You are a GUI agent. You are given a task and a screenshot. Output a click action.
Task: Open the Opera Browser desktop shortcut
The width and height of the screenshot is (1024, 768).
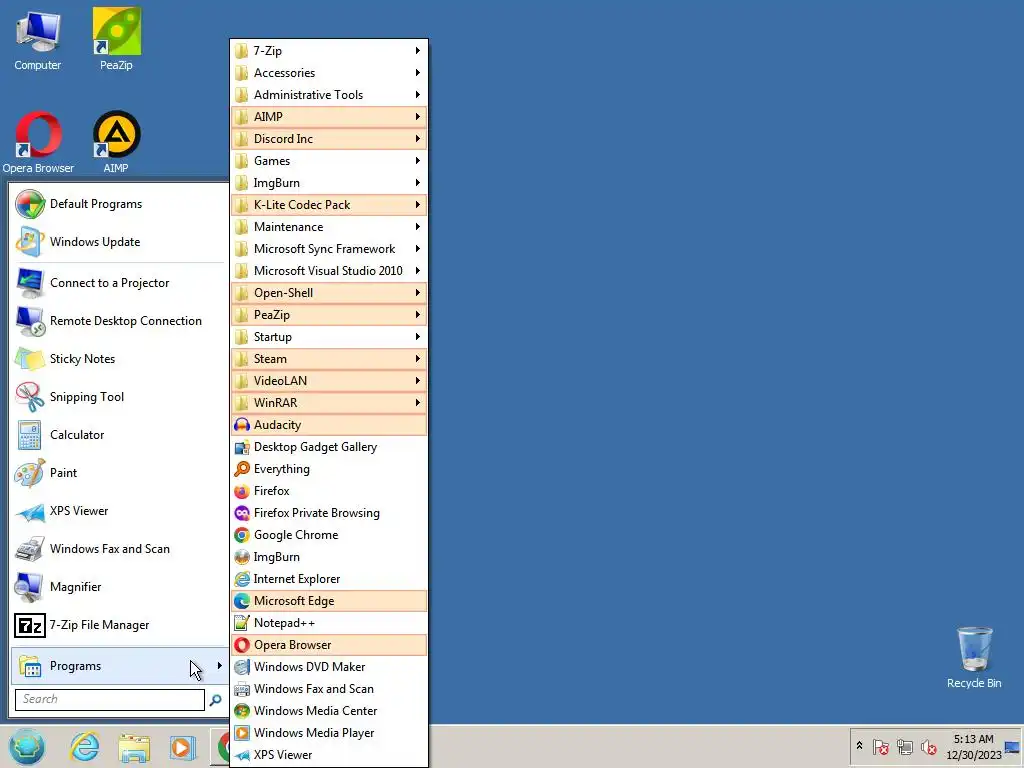pos(38,142)
